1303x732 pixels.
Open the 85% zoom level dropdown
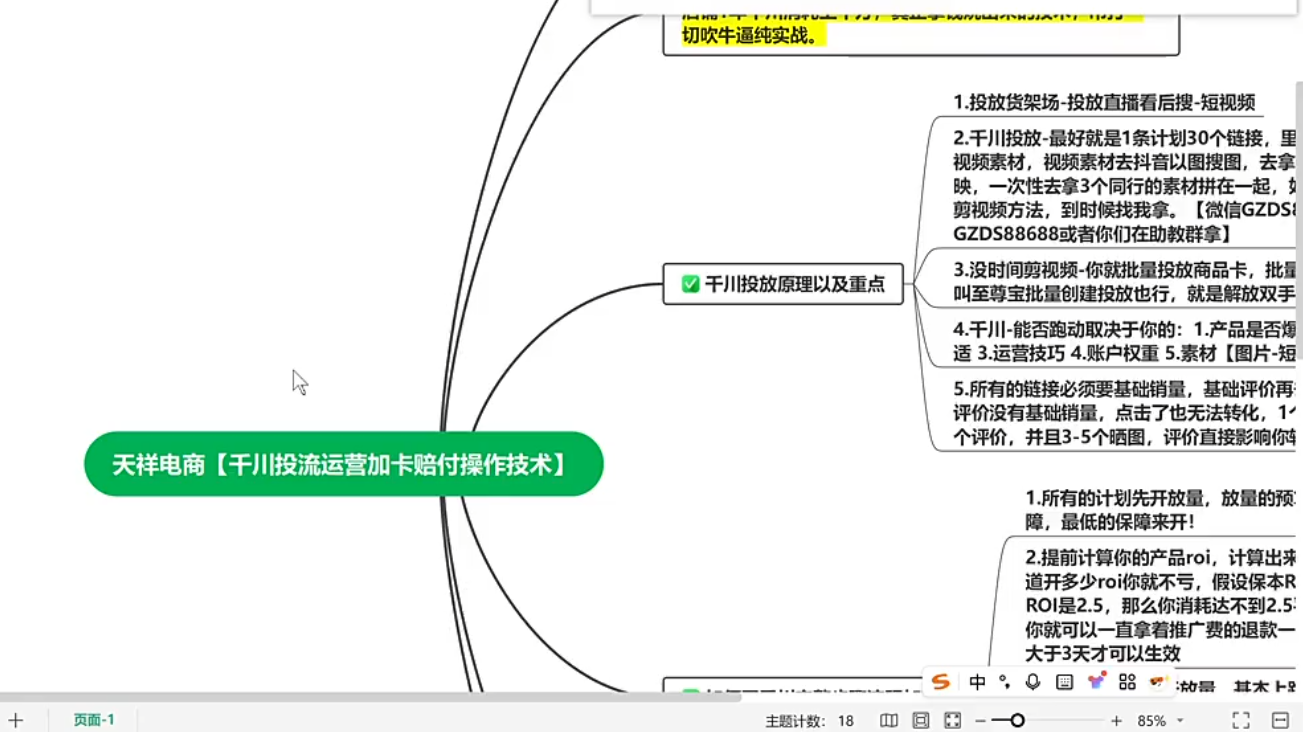click(1180, 720)
